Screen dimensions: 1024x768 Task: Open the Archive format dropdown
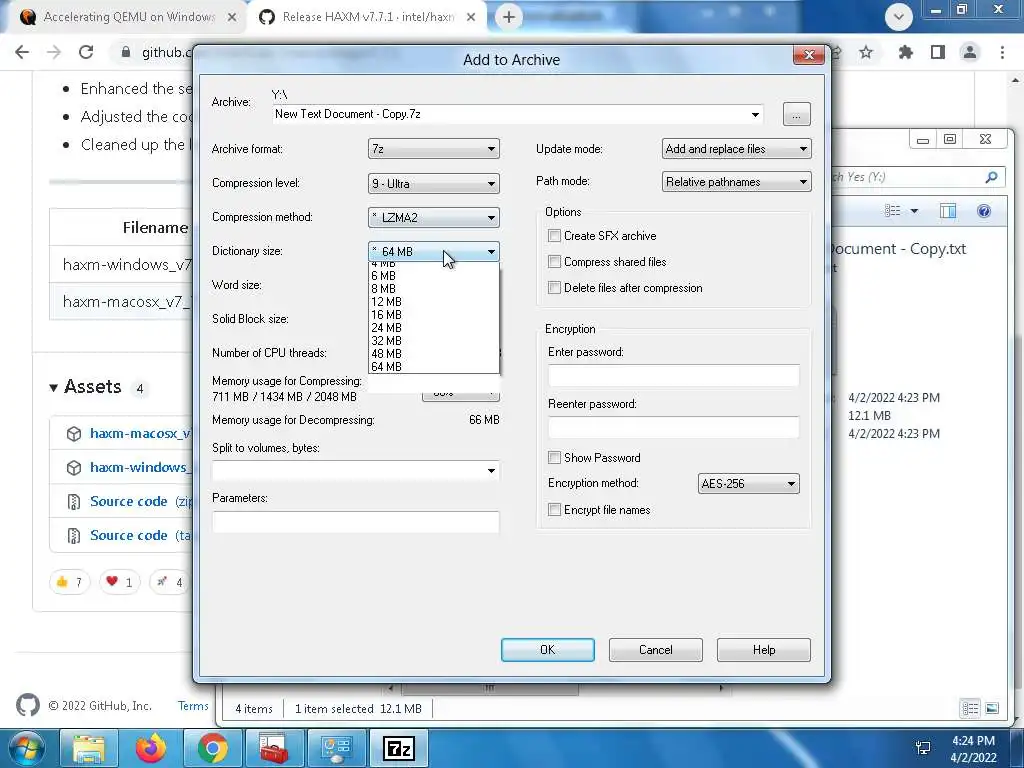pyautogui.click(x=434, y=149)
